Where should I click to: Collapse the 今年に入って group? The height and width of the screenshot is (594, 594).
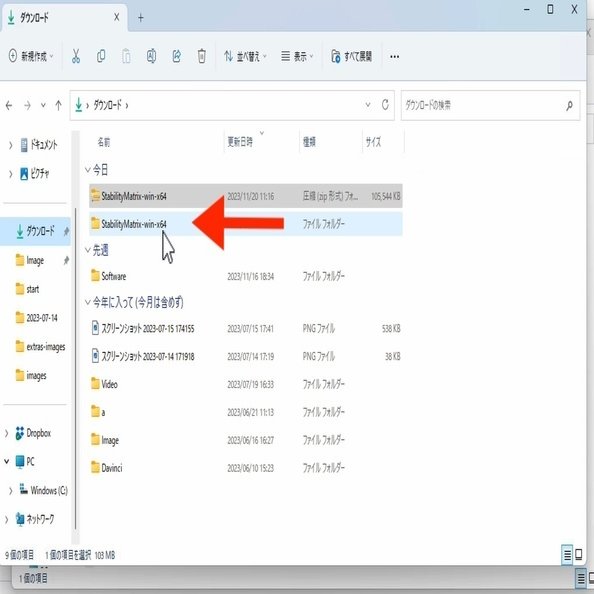click(x=88, y=302)
